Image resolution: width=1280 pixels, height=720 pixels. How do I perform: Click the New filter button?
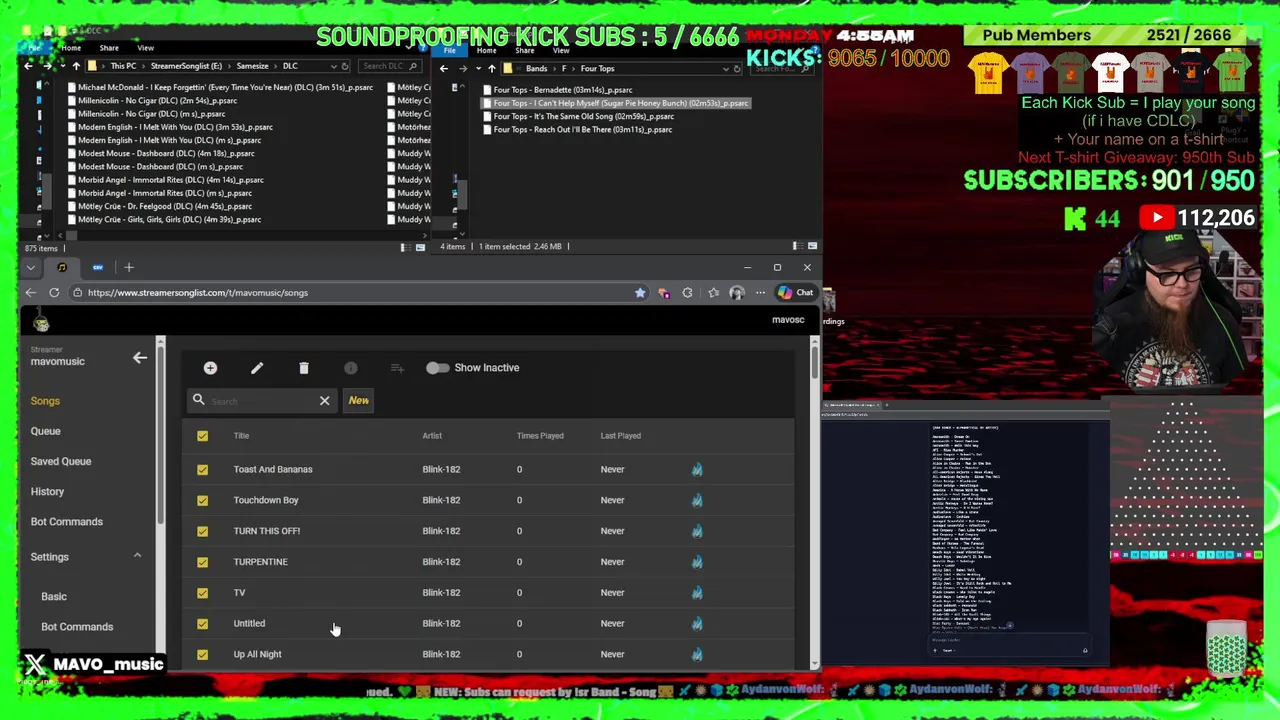point(358,400)
